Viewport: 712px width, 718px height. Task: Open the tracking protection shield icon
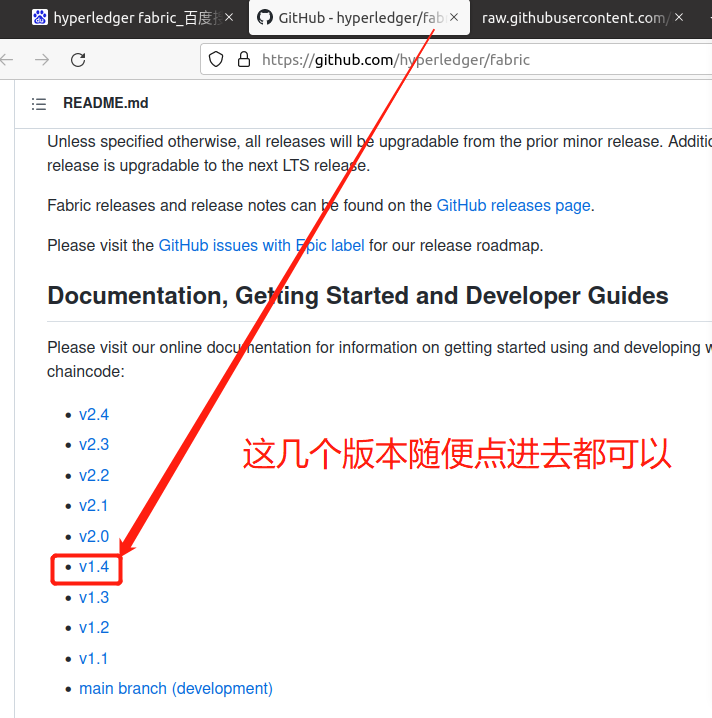click(x=216, y=60)
